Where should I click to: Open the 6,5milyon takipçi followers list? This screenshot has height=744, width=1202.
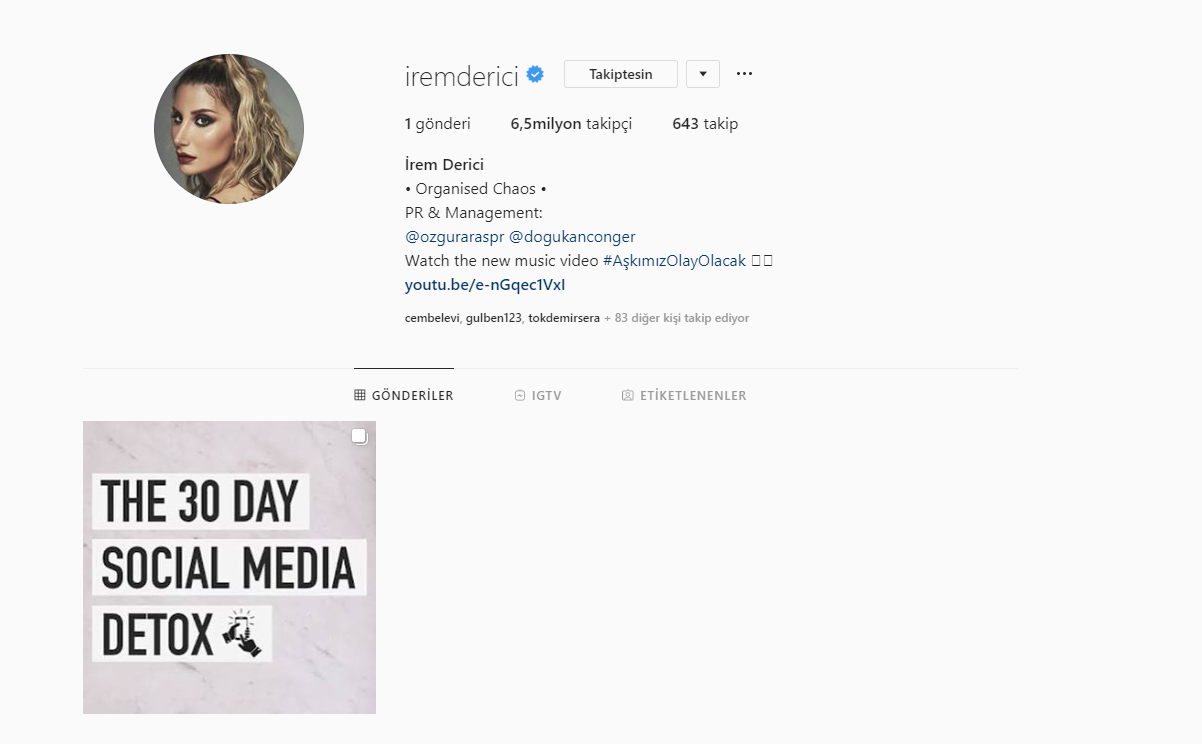(571, 124)
